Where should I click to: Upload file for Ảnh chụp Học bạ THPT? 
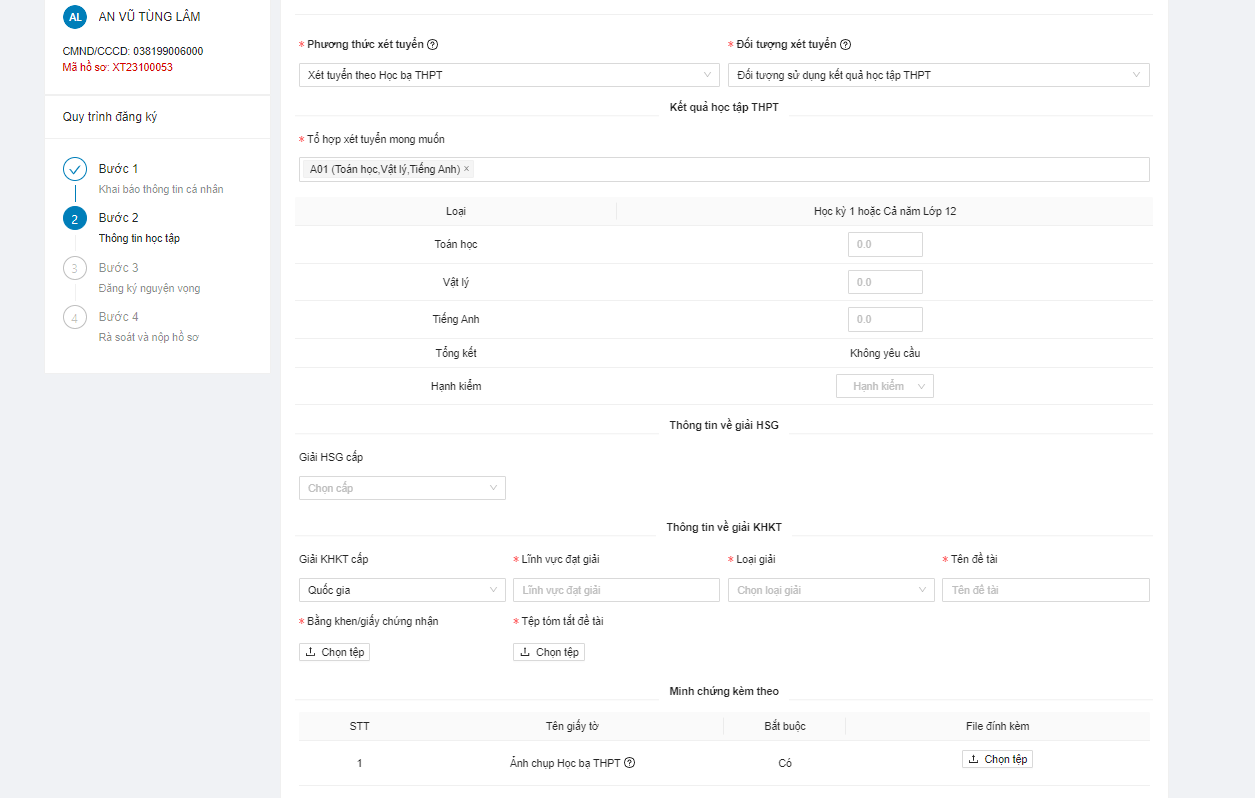pyautogui.click(x=997, y=759)
